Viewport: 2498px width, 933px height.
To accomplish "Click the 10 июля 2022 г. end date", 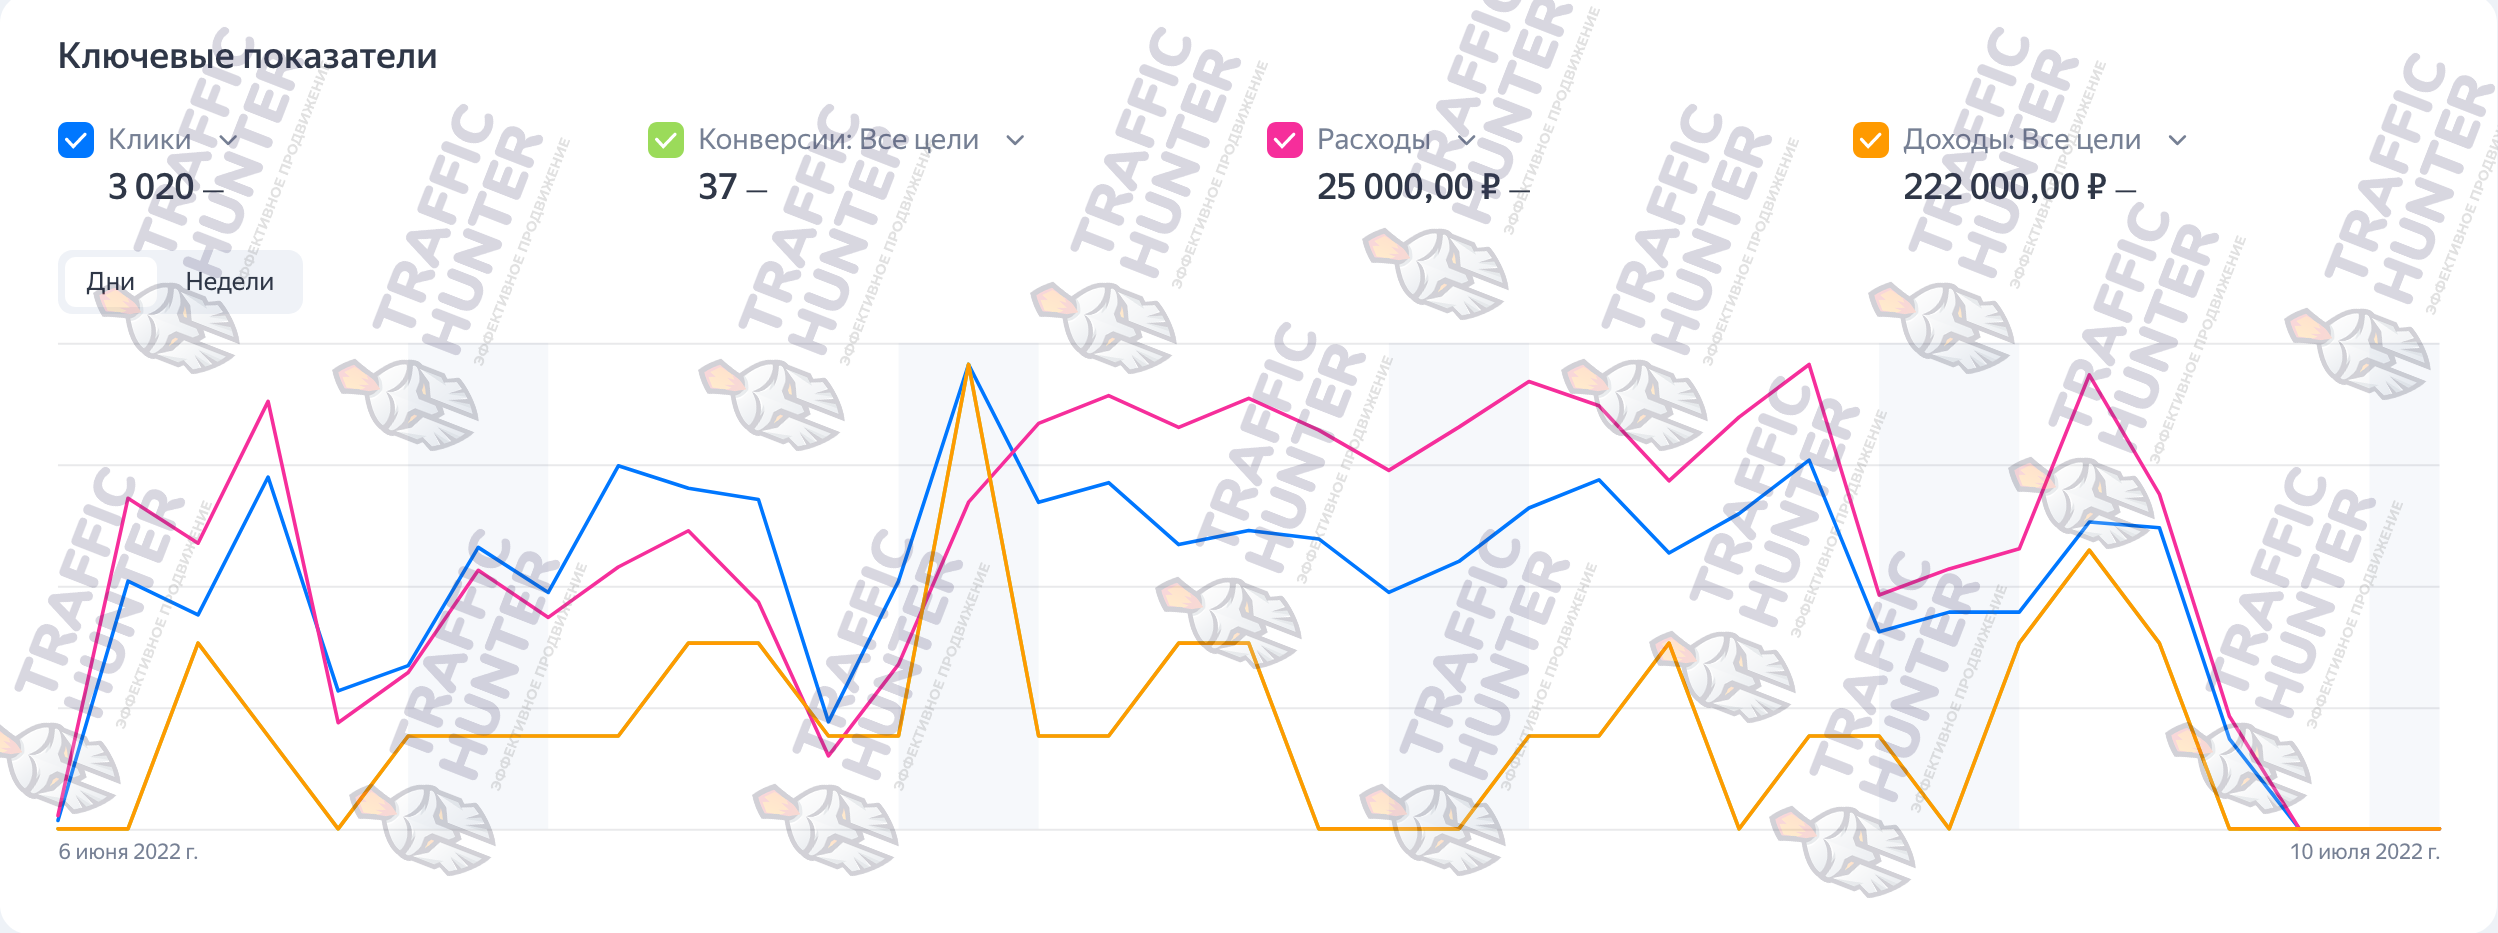I will 2365,852.
